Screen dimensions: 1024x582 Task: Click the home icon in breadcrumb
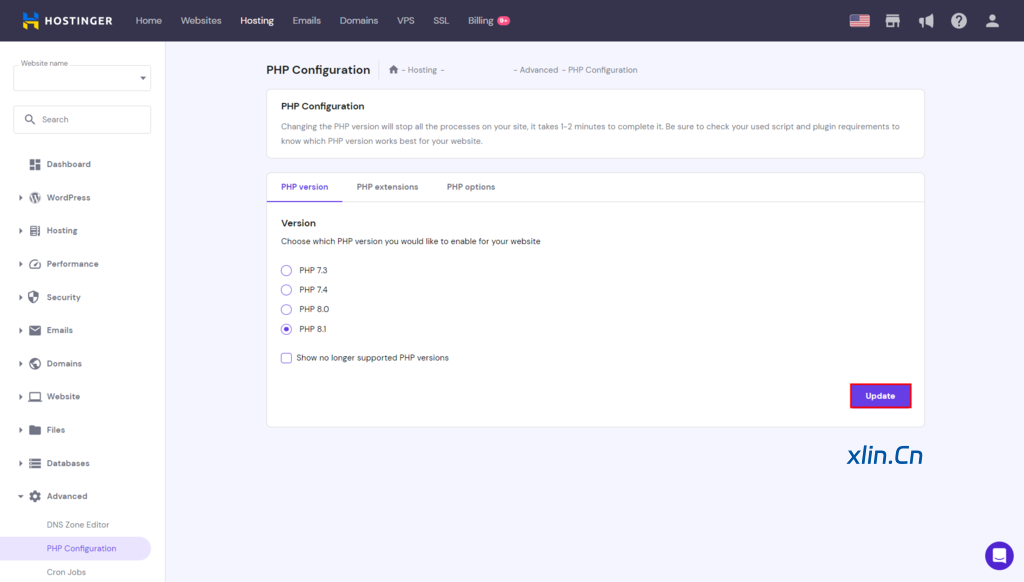393,70
